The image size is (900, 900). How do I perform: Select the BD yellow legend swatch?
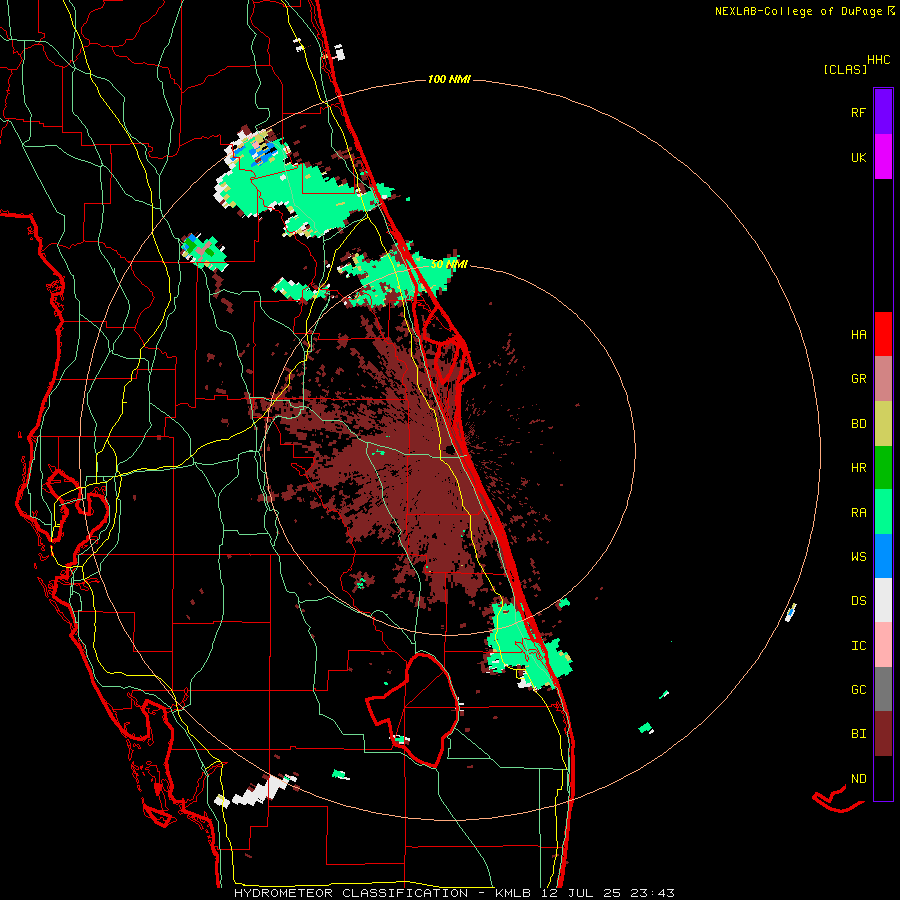coord(883,423)
